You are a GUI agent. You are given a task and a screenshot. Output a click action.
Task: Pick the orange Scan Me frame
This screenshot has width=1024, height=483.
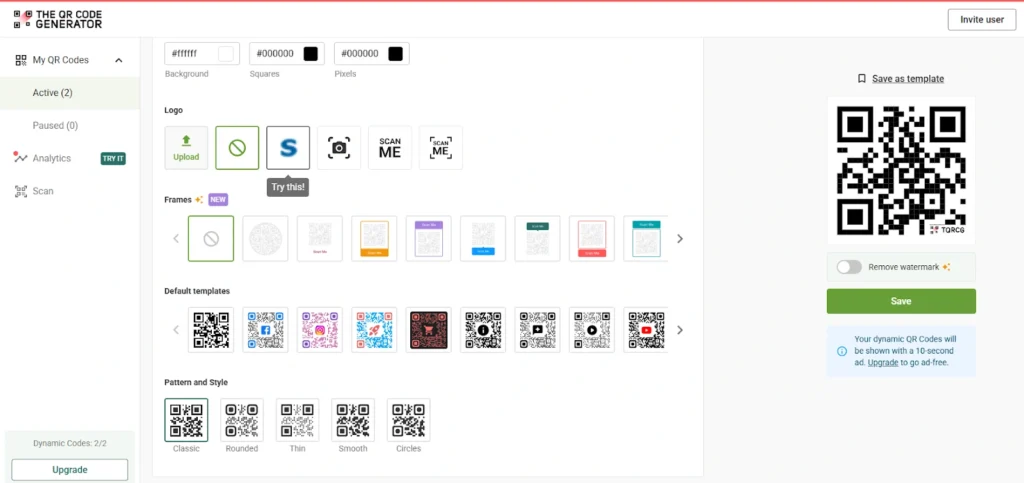[374, 239]
